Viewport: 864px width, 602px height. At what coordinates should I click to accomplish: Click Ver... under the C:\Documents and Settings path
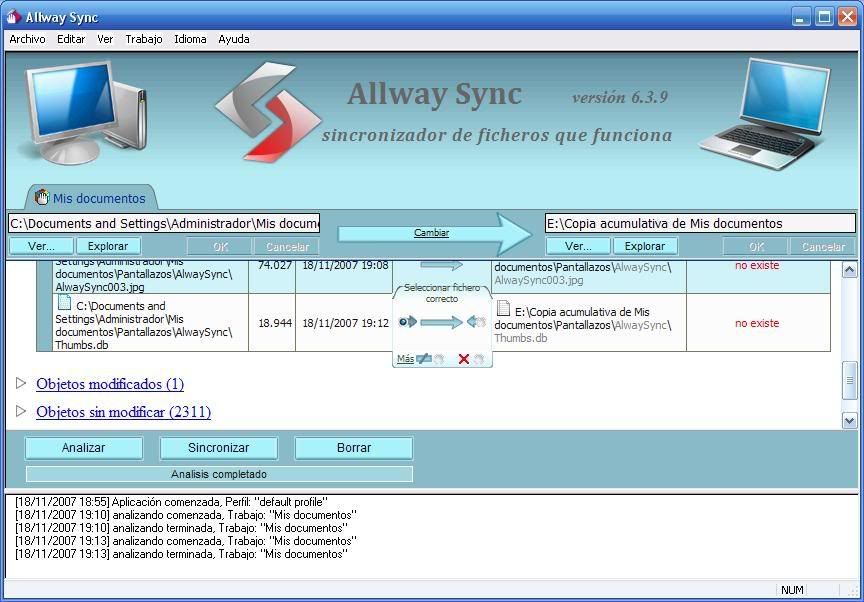click(x=41, y=246)
